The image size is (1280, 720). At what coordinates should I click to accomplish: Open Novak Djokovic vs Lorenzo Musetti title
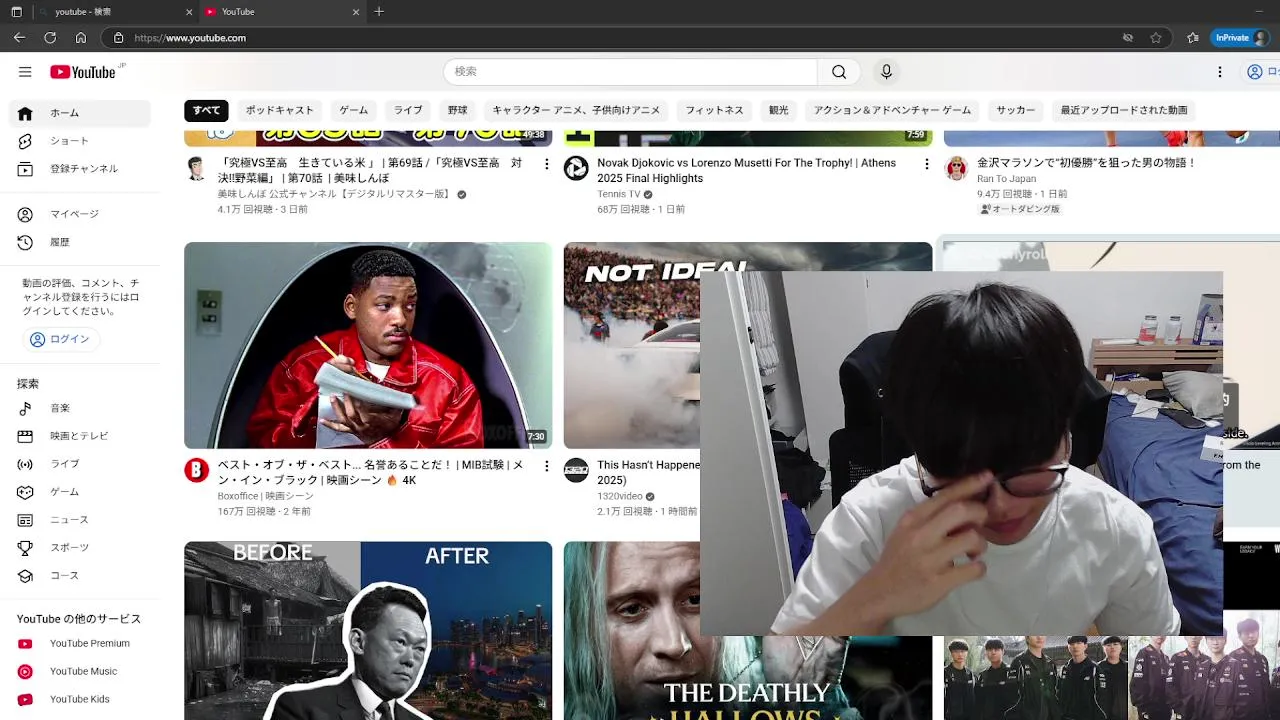click(747, 170)
